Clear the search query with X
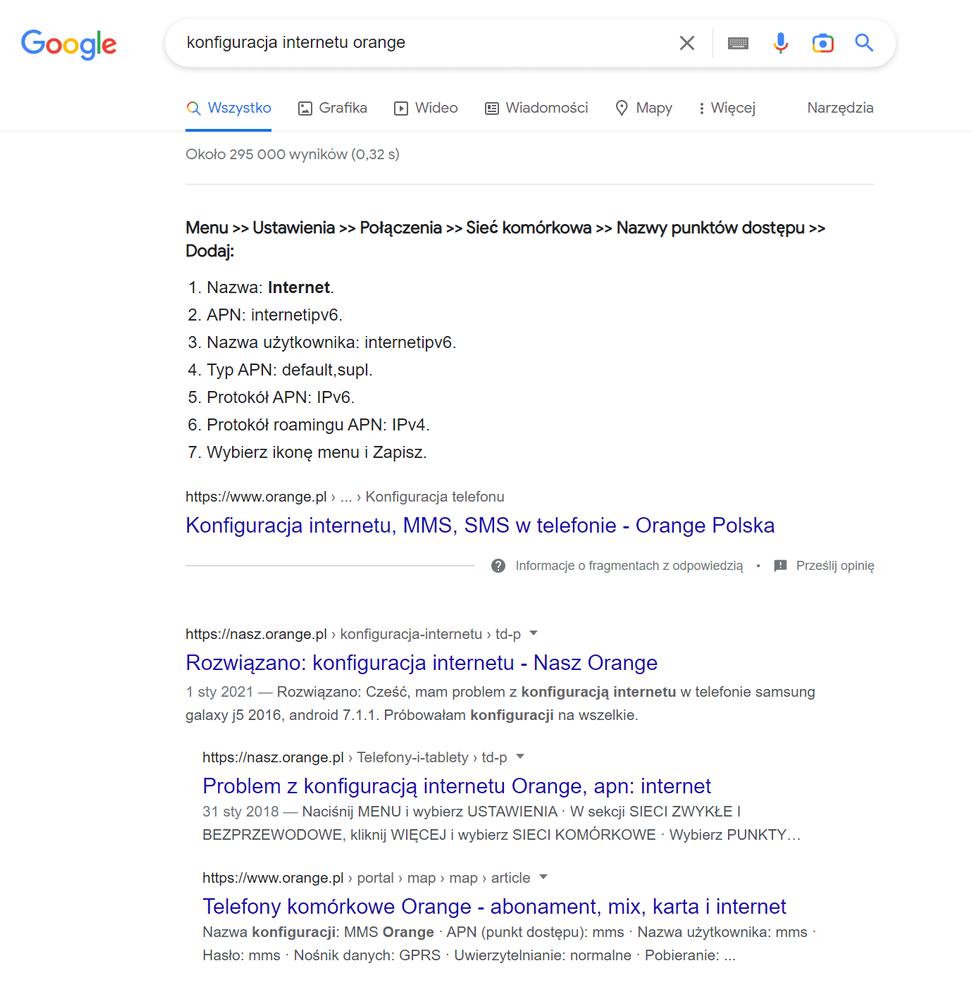Image resolution: width=972 pixels, height=999 pixels. coord(687,43)
